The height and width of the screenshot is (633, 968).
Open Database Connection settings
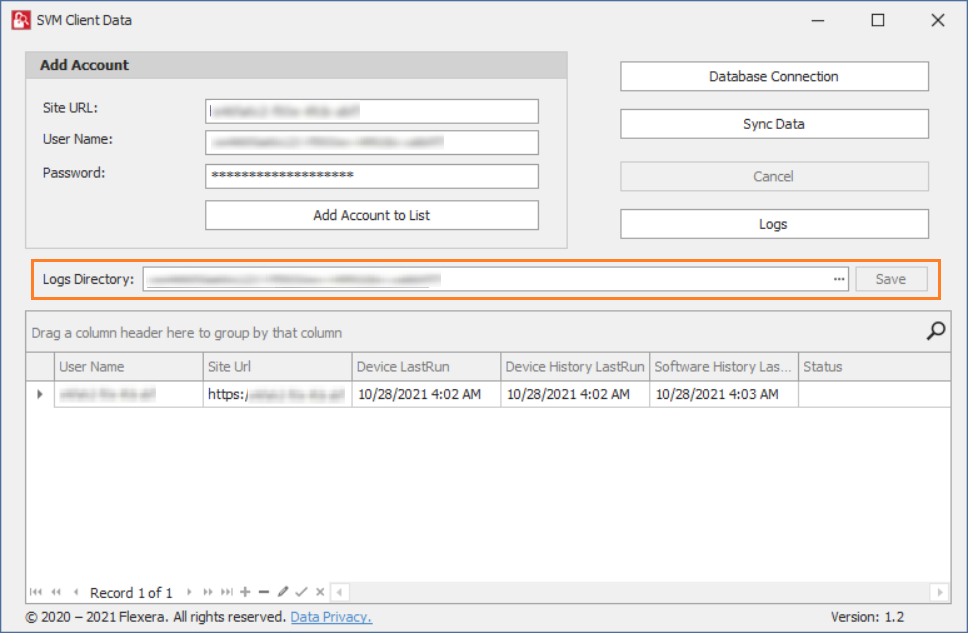point(774,76)
